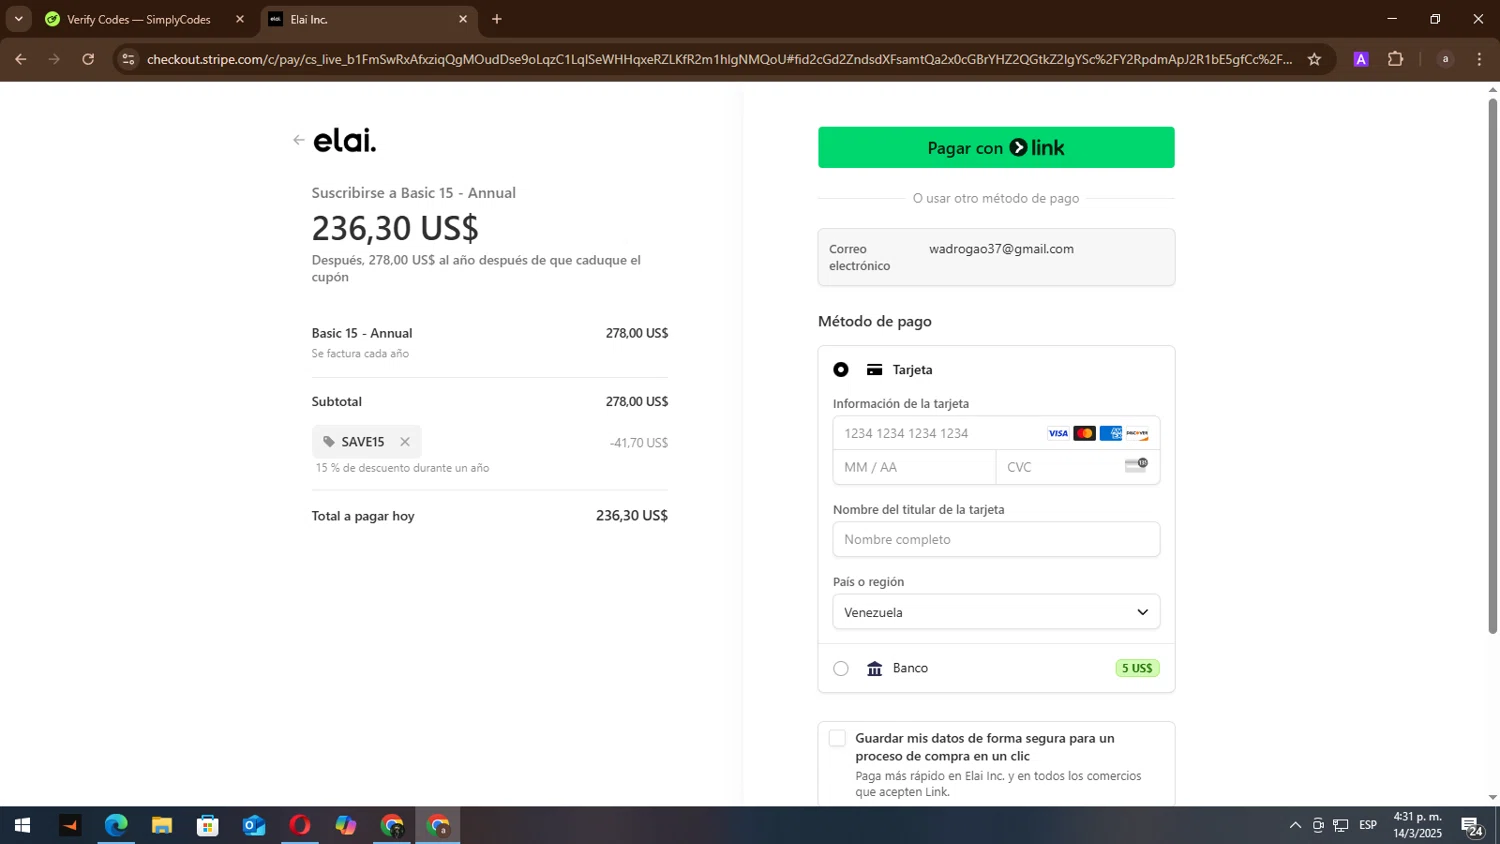
Task: Open the Extensions puzzle icon
Action: coord(1396,59)
